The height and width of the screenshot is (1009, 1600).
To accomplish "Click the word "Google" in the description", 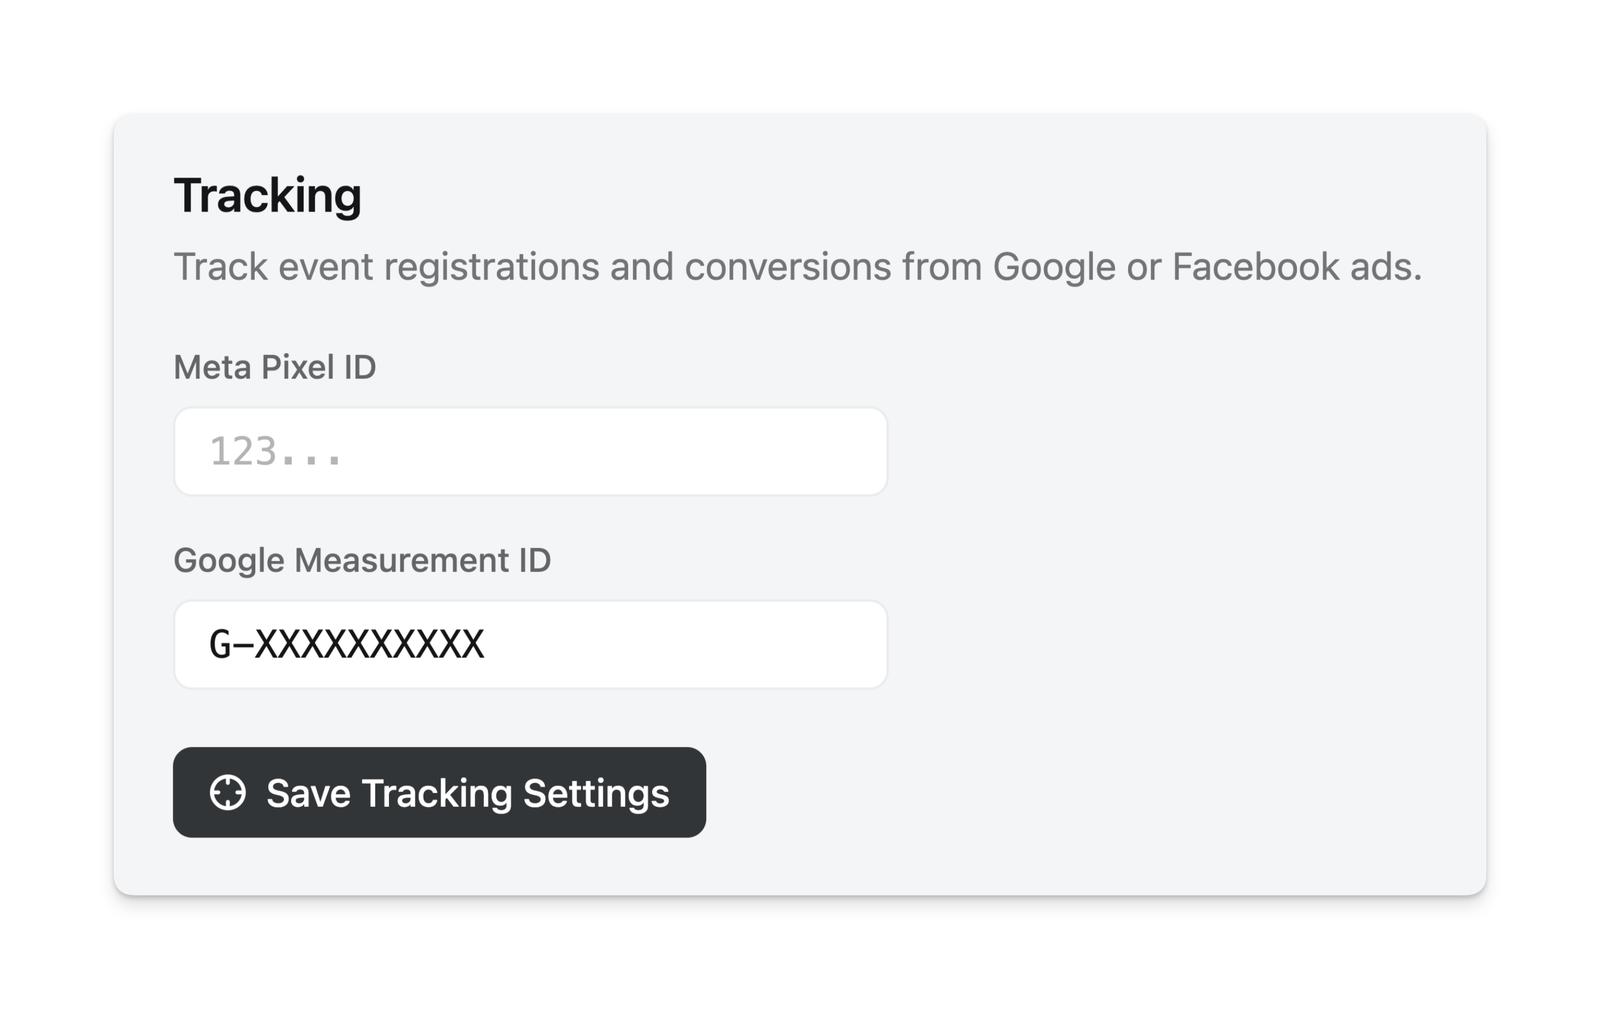I will coord(1054,267).
